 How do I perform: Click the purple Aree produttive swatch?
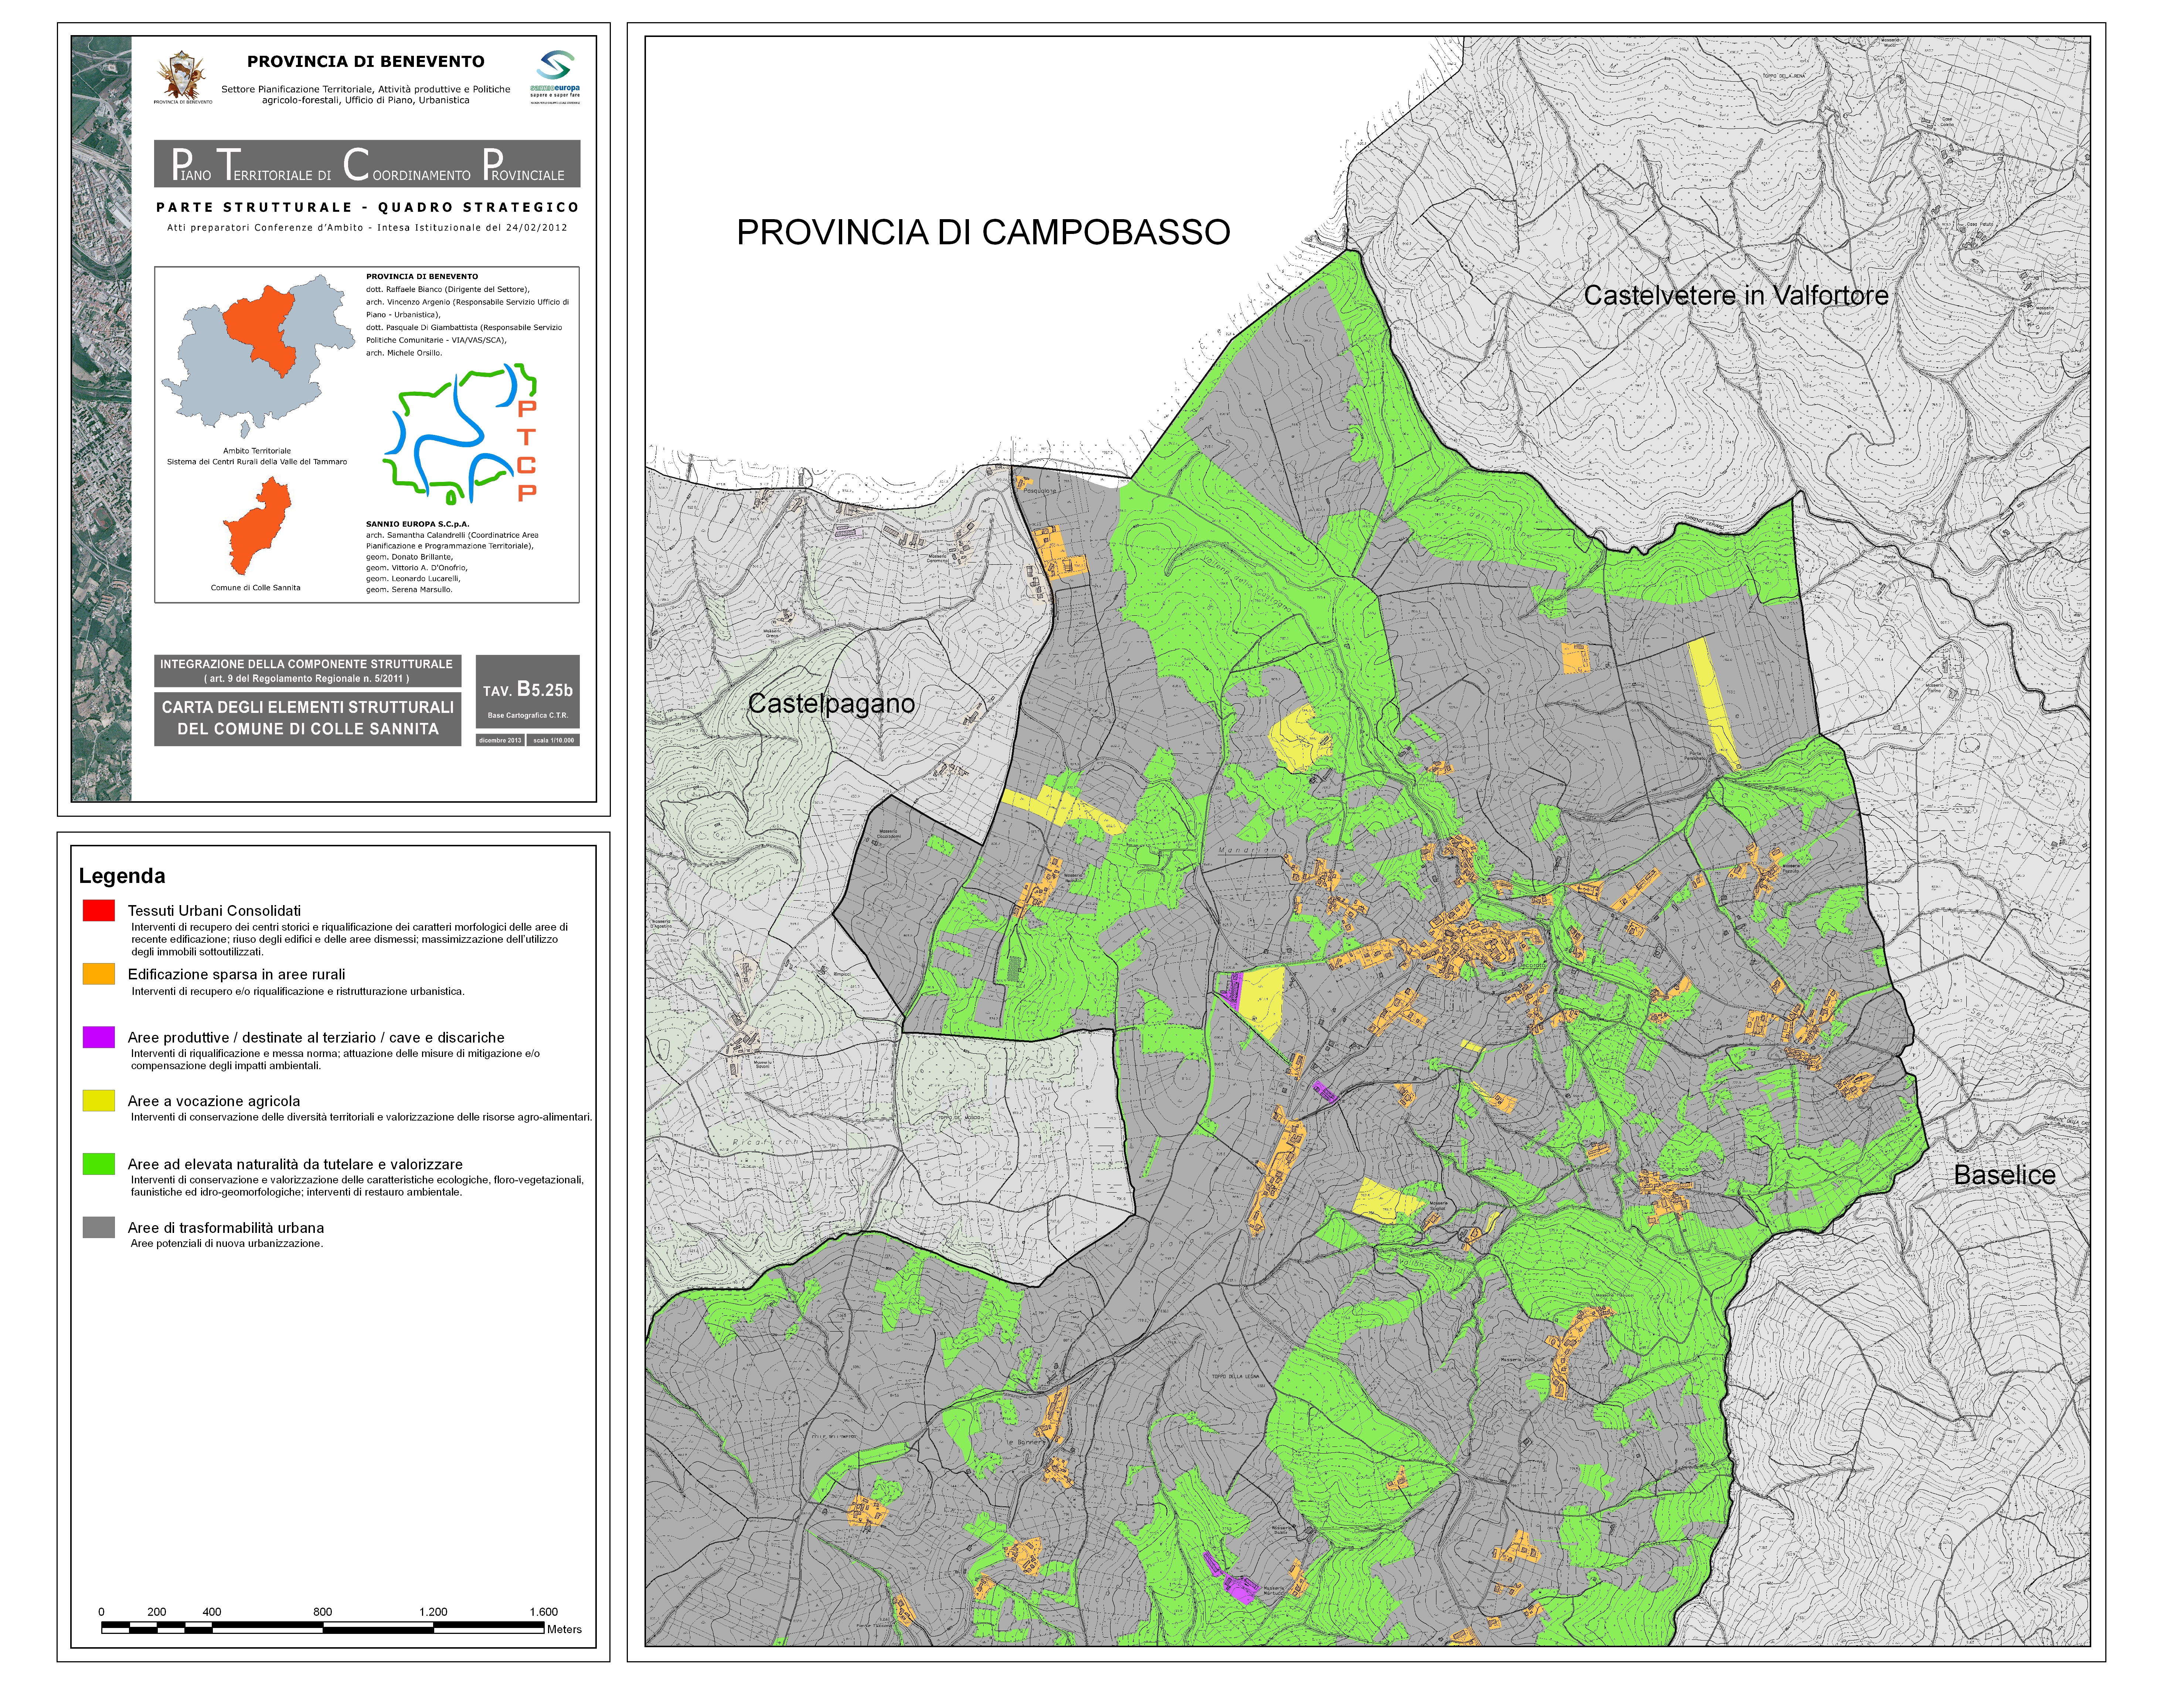pos(99,1037)
